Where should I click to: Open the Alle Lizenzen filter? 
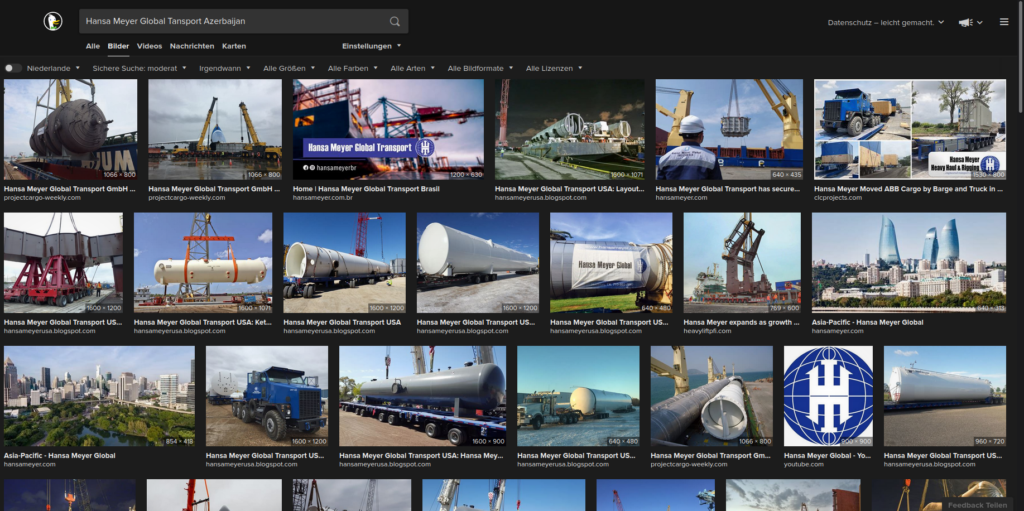554,68
